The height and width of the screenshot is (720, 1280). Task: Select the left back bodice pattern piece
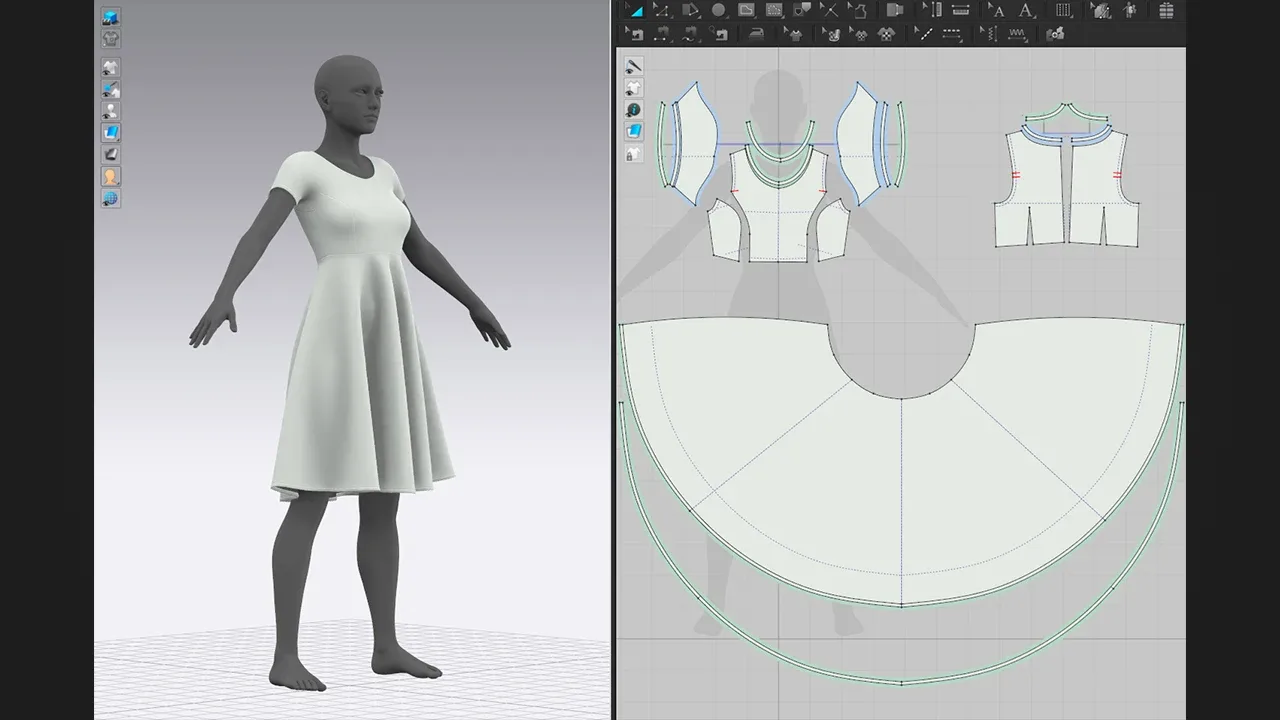tap(1030, 190)
